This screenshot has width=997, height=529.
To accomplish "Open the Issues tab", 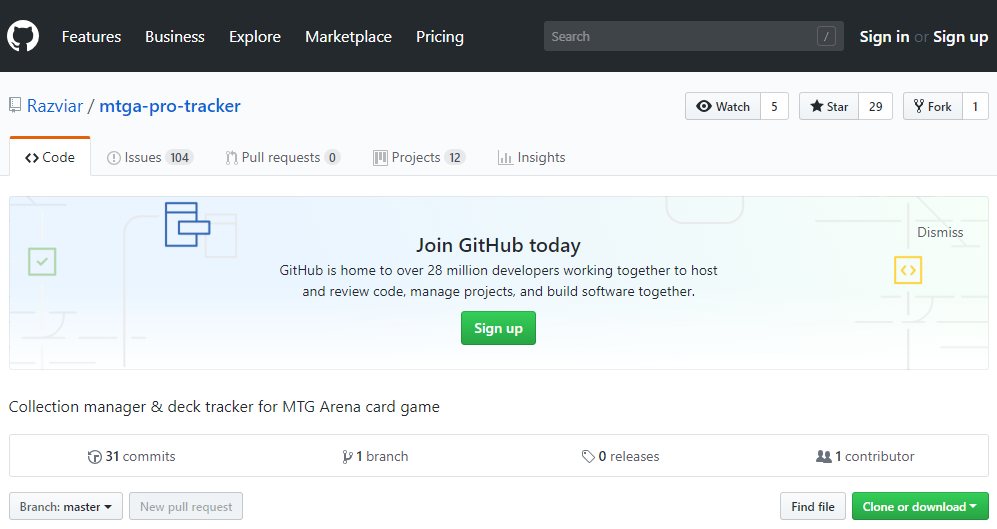I will coord(149,158).
